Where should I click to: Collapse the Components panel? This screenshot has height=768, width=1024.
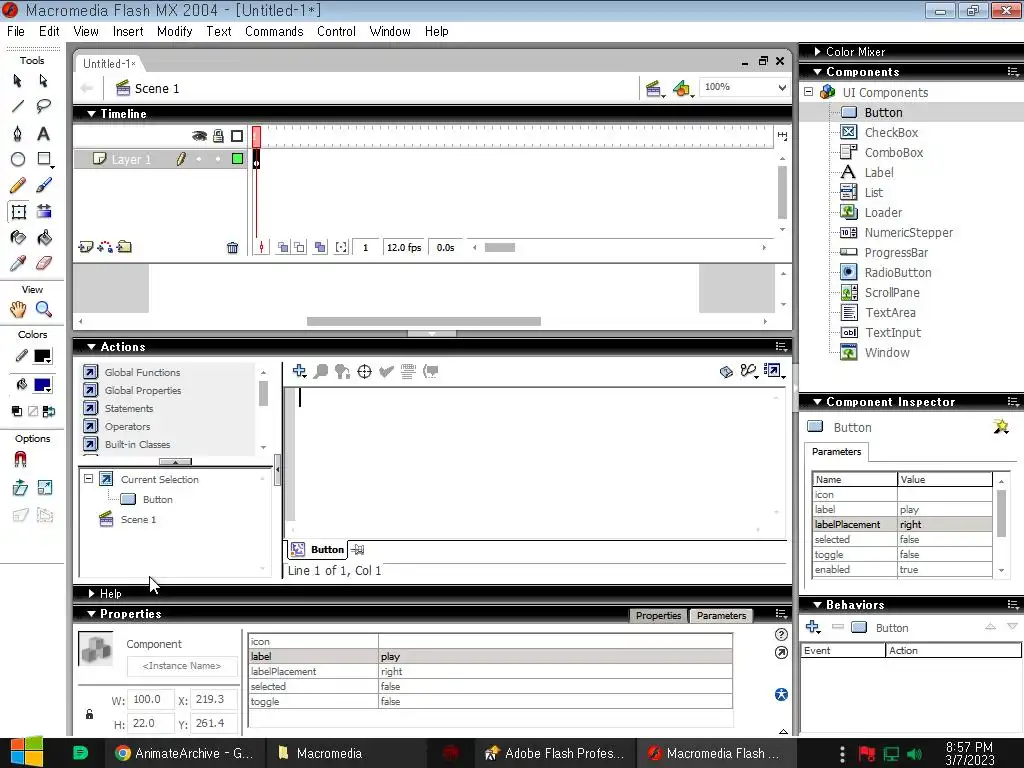point(817,72)
